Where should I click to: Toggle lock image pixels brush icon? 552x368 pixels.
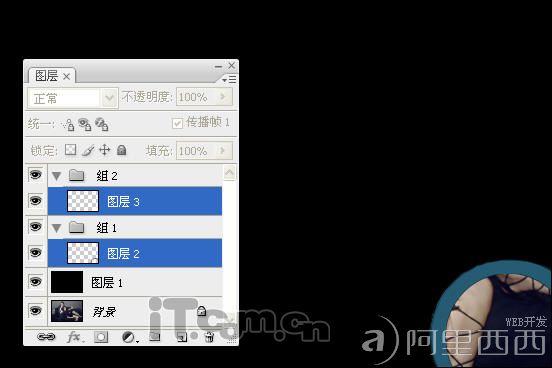[x=88, y=150]
